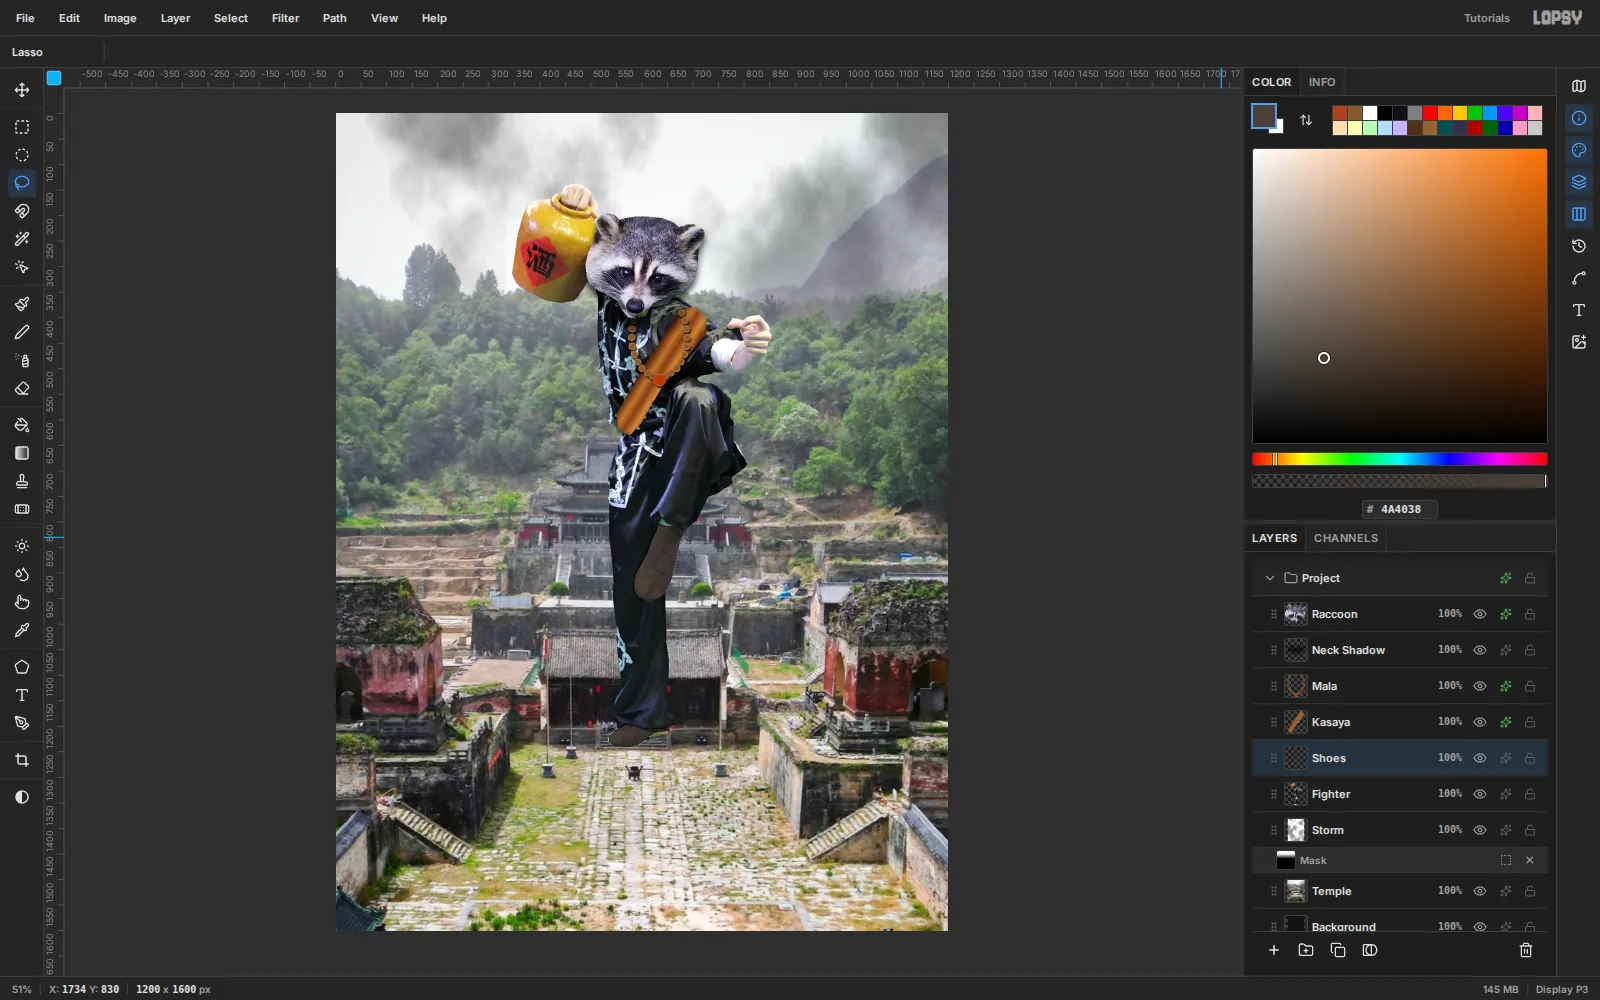The image size is (1600, 1000).
Task: Toggle visibility of the Mala layer
Action: coord(1480,686)
